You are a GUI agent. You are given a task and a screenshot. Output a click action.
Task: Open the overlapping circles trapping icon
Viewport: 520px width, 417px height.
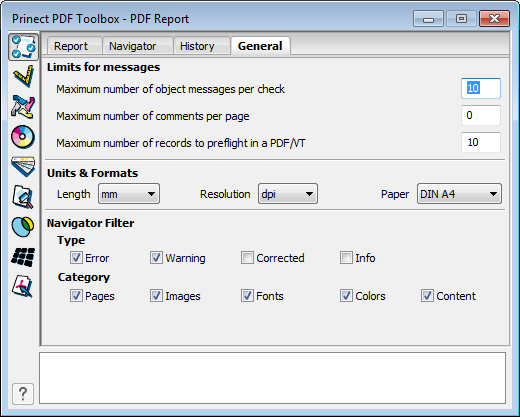click(x=23, y=227)
